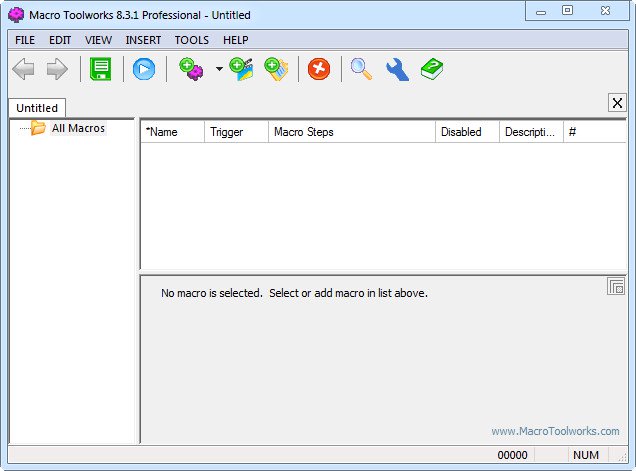Image resolution: width=636 pixels, height=471 pixels.
Task: Go forward with the right arrow icon
Action: [x=57, y=69]
